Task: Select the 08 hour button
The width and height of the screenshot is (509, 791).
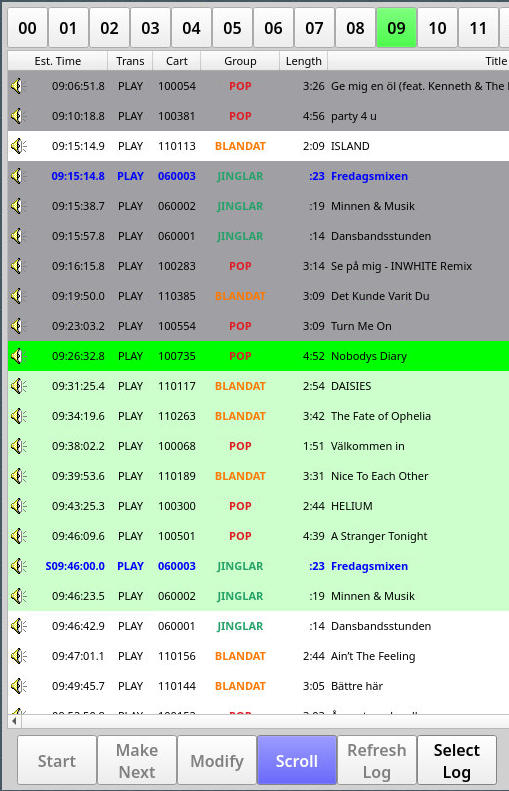Action: (355, 28)
